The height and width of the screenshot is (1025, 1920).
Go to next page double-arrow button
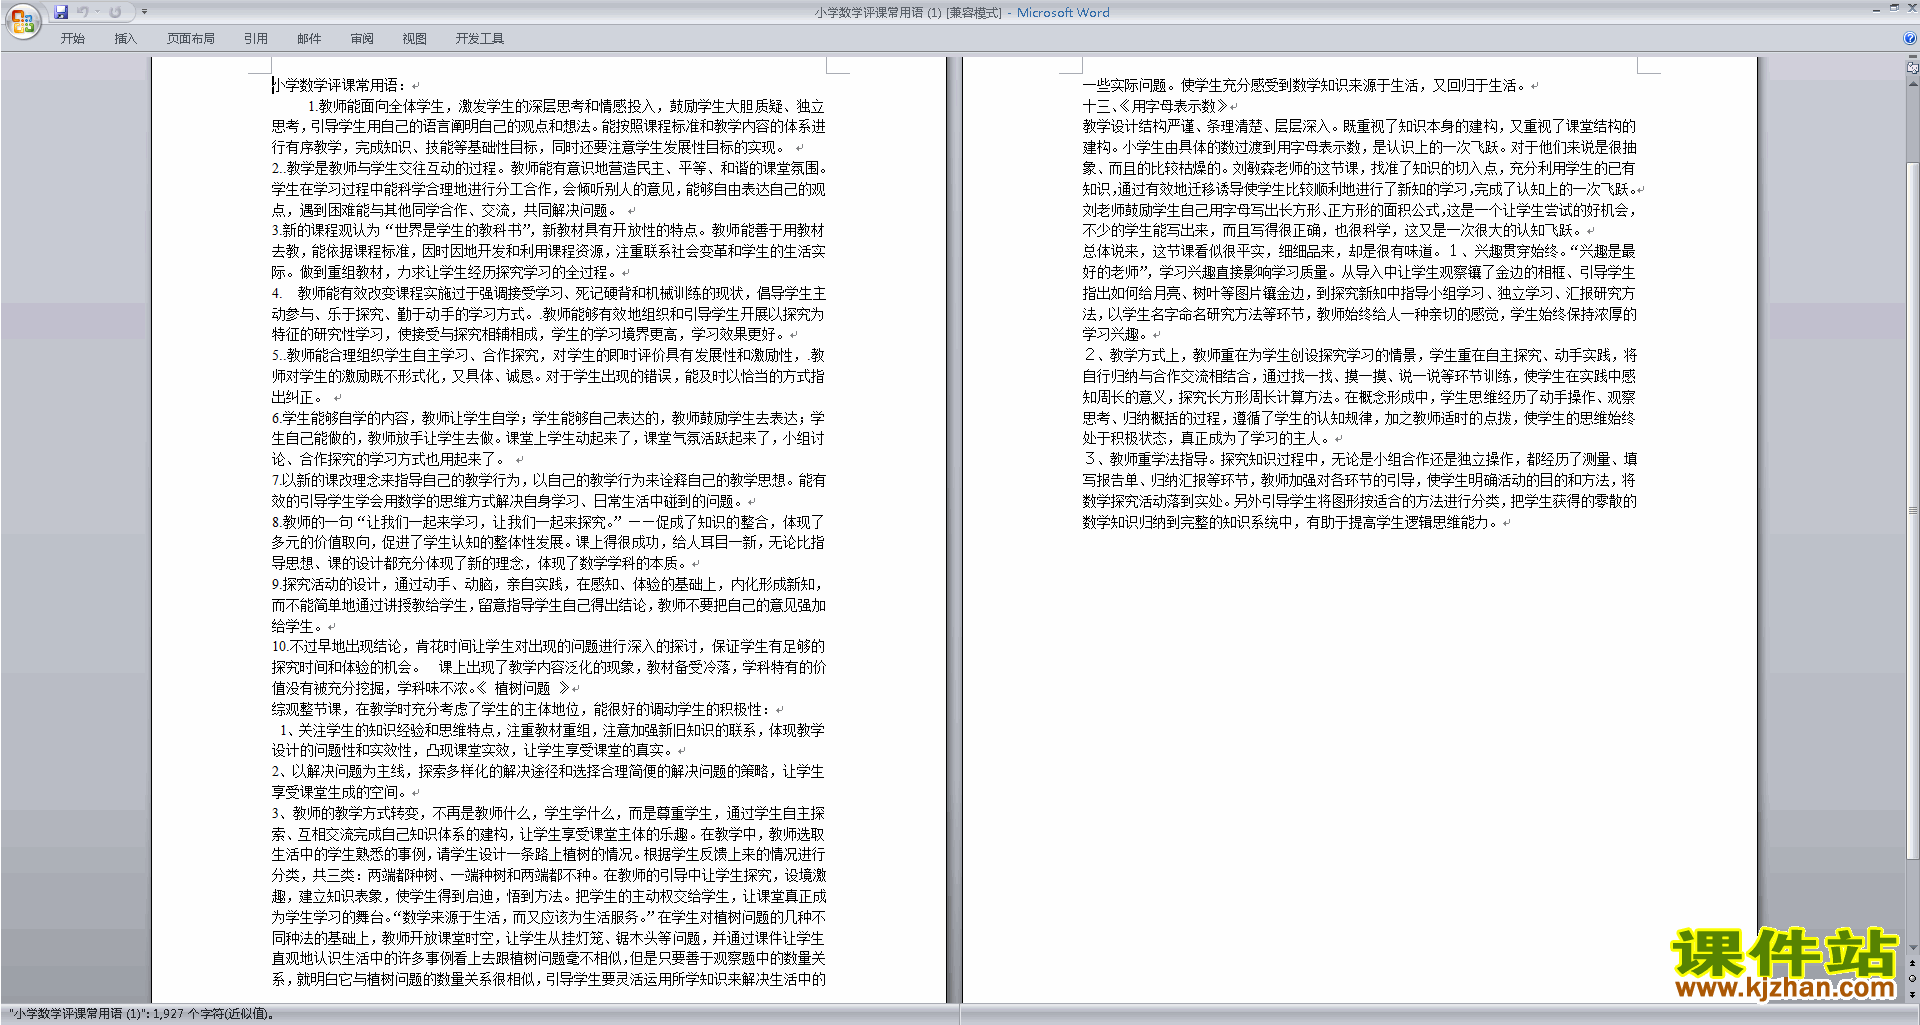coord(1912,994)
